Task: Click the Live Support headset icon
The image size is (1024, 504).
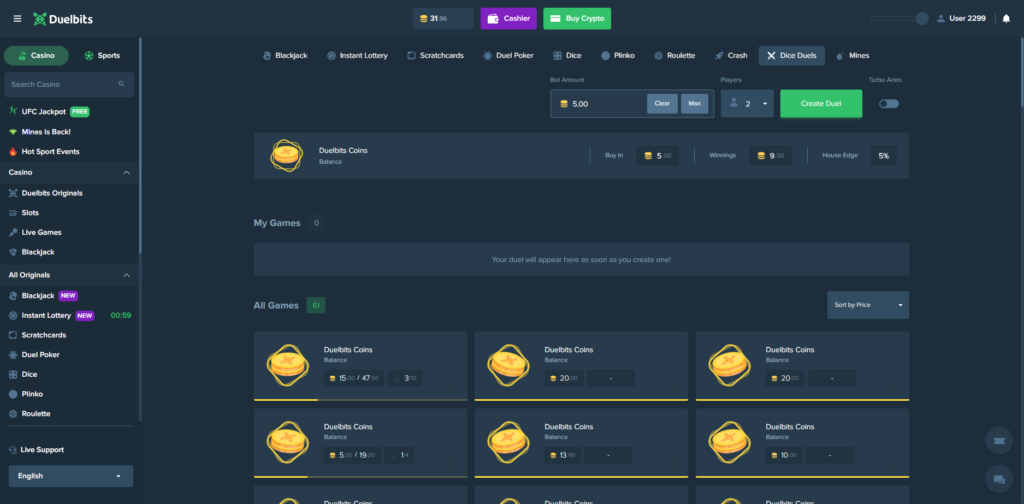Action: (13, 450)
